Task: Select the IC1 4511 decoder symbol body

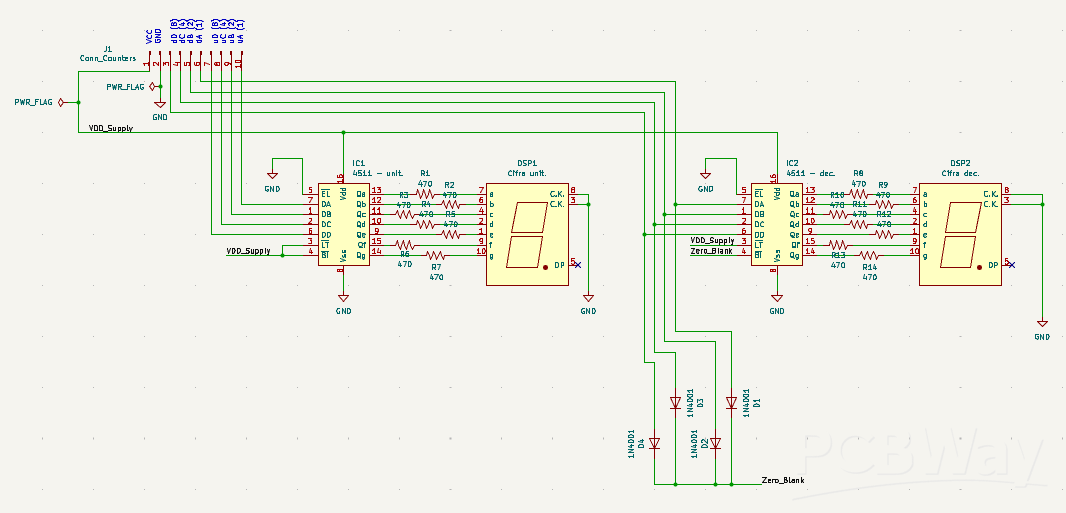Action: pyautogui.click(x=343, y=224)
